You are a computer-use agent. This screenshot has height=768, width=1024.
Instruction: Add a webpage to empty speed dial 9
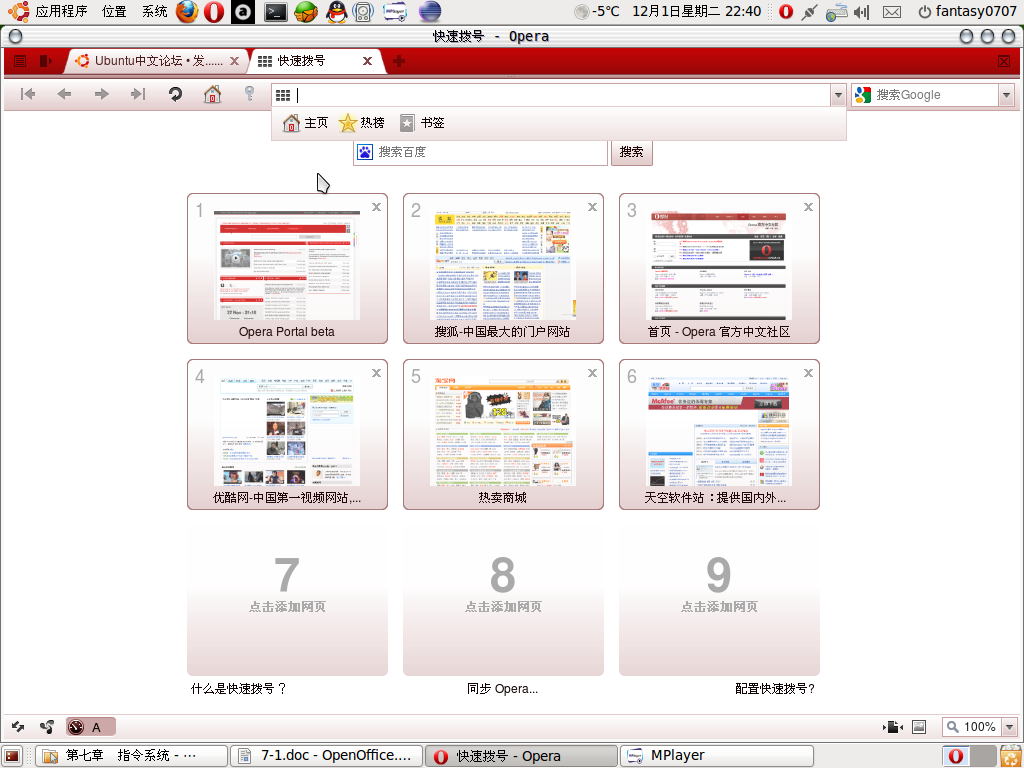[x=719, y=600]
